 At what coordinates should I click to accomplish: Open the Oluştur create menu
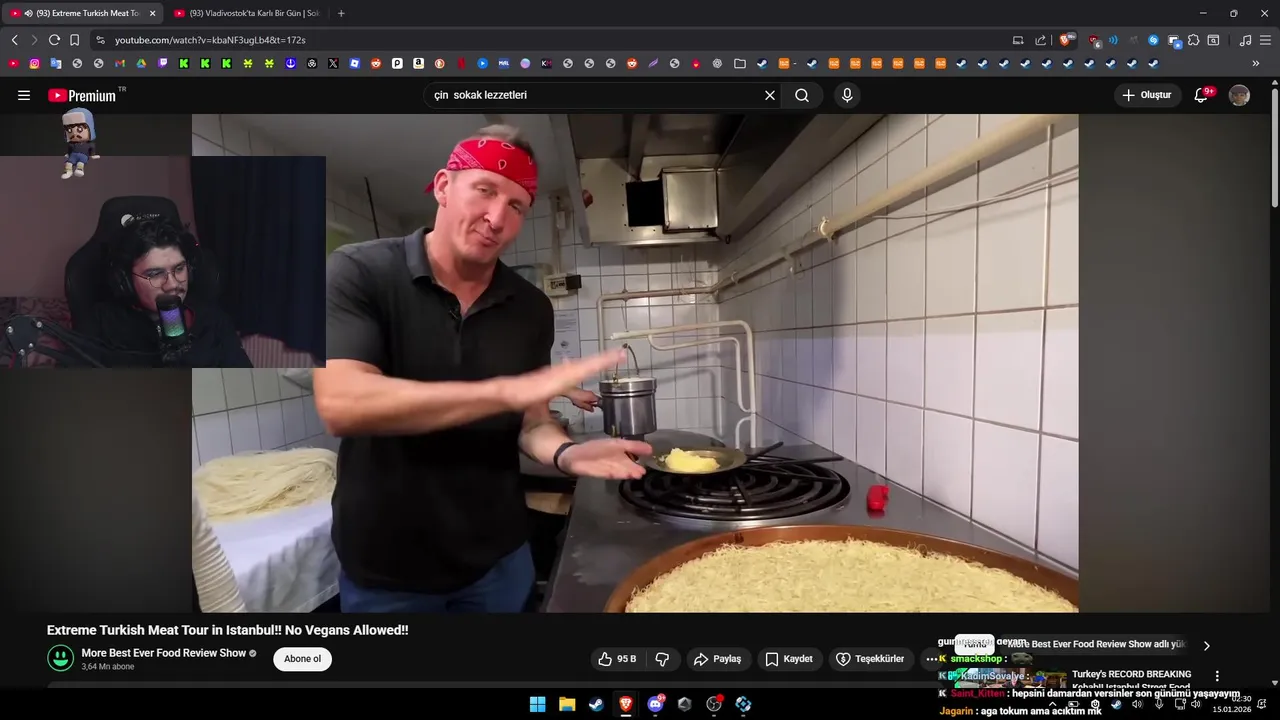pos(1147,95)
